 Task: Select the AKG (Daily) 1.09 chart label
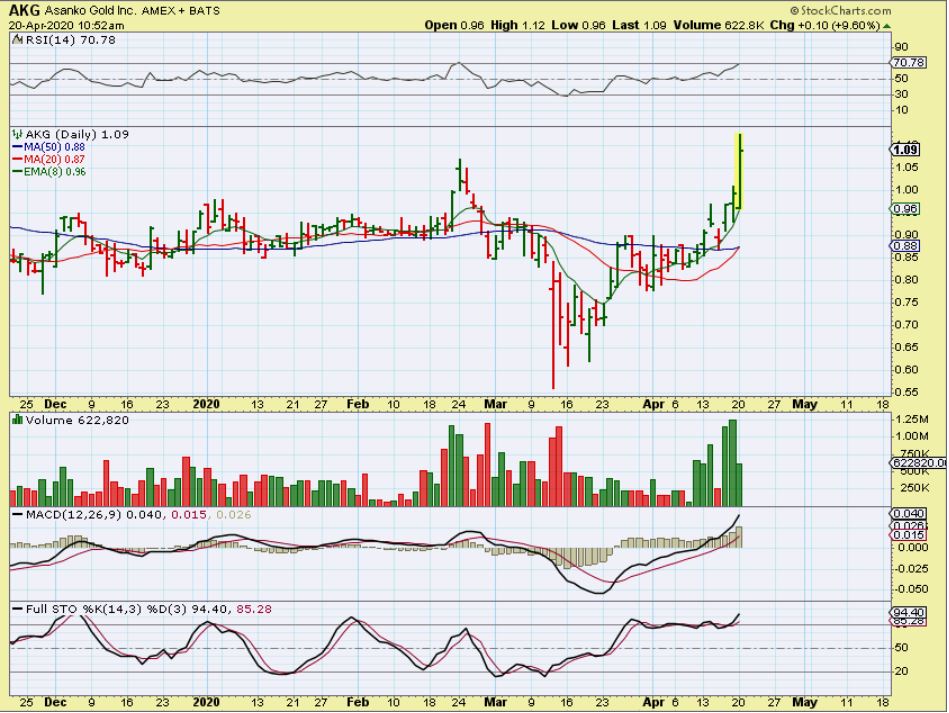(x=77, y=134)
